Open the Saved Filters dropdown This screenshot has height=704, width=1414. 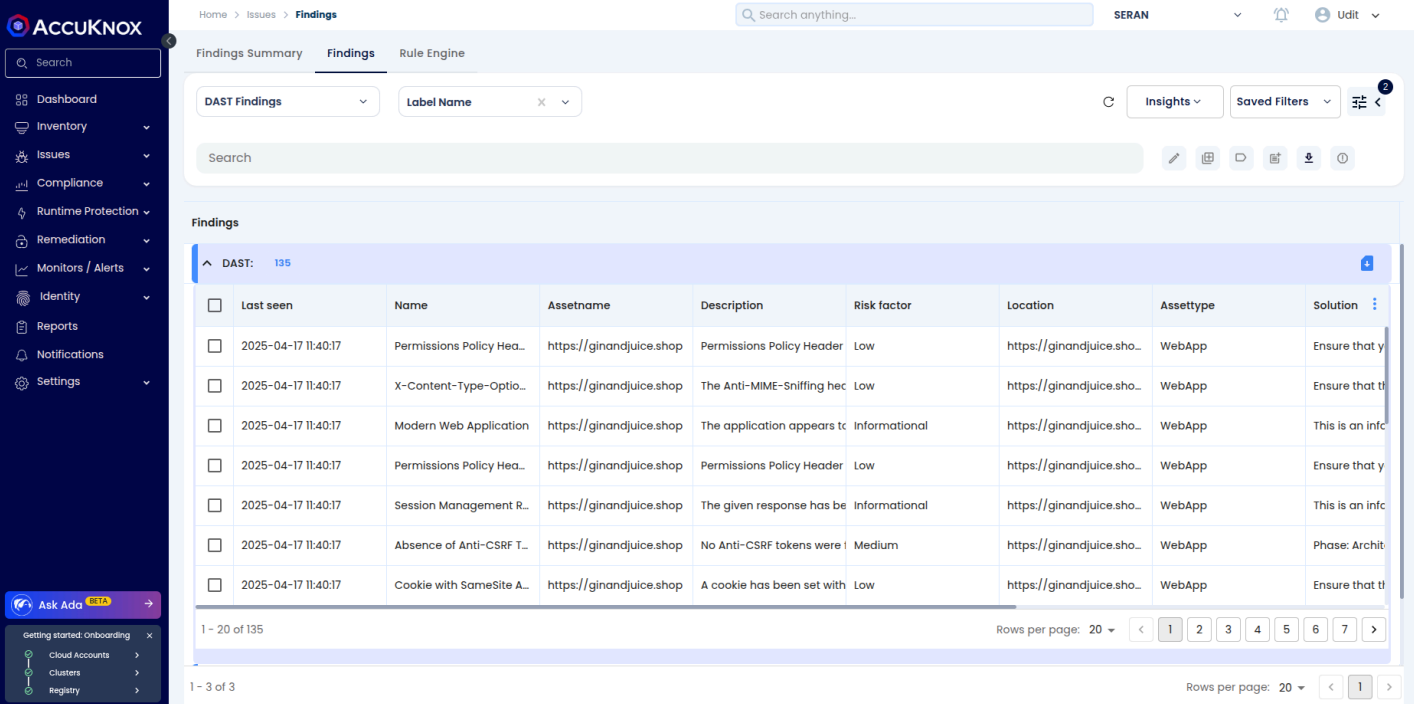point(1285,101)
